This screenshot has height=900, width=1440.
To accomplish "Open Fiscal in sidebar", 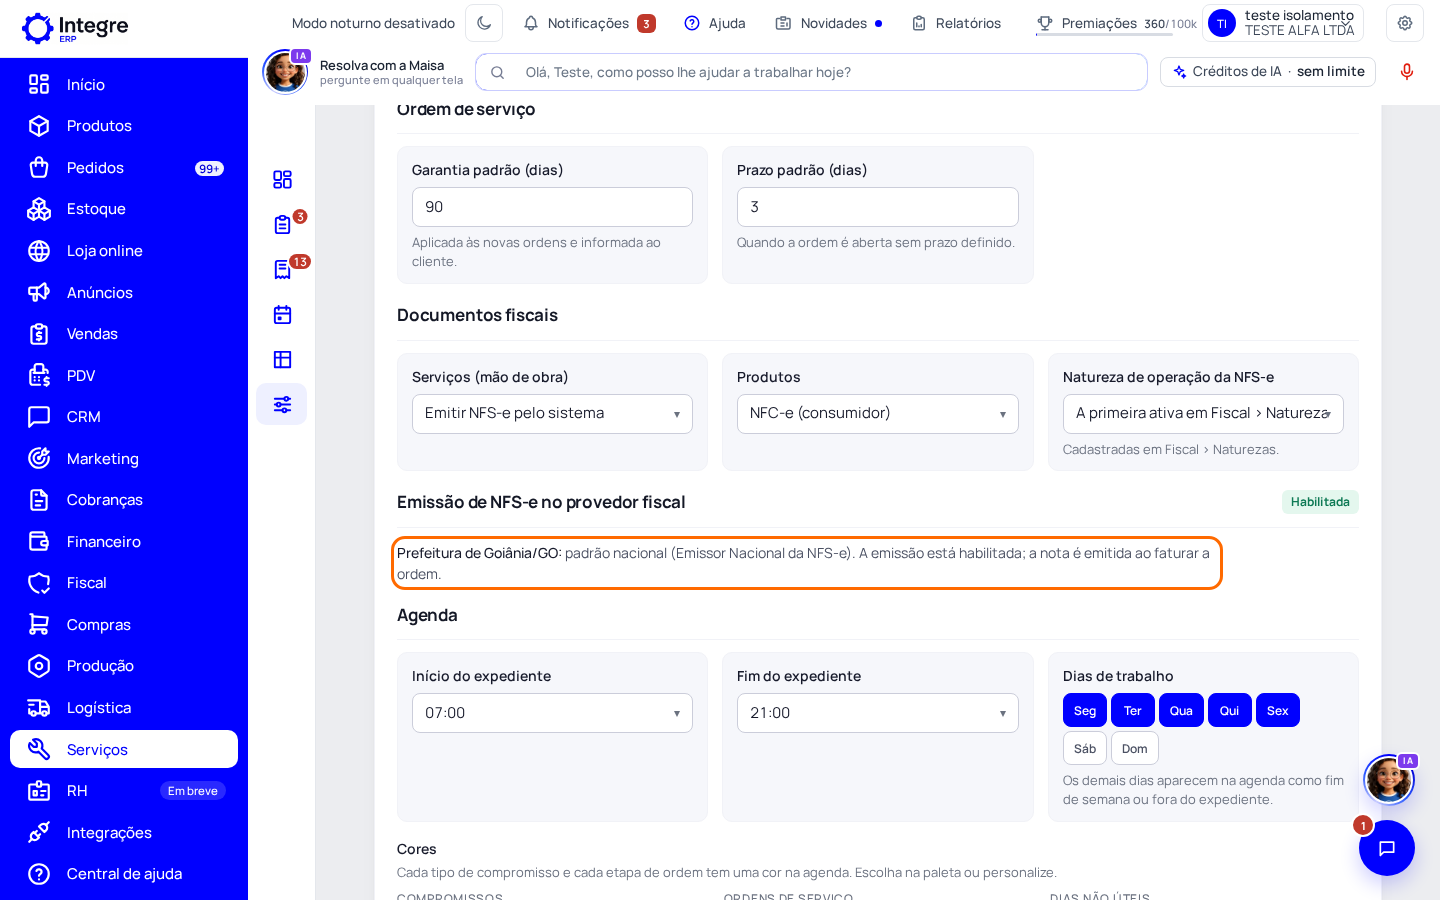I will tap(124, 583).
